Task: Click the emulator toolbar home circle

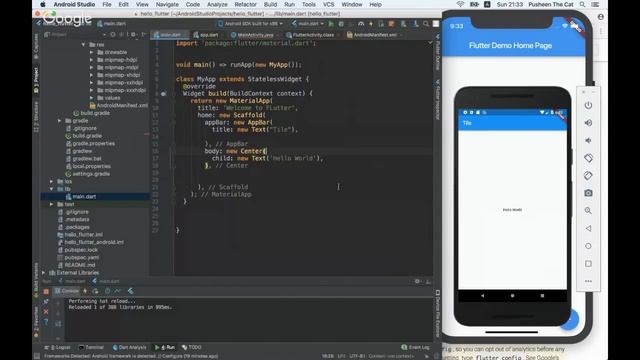Action: click(x=588, y=246)
